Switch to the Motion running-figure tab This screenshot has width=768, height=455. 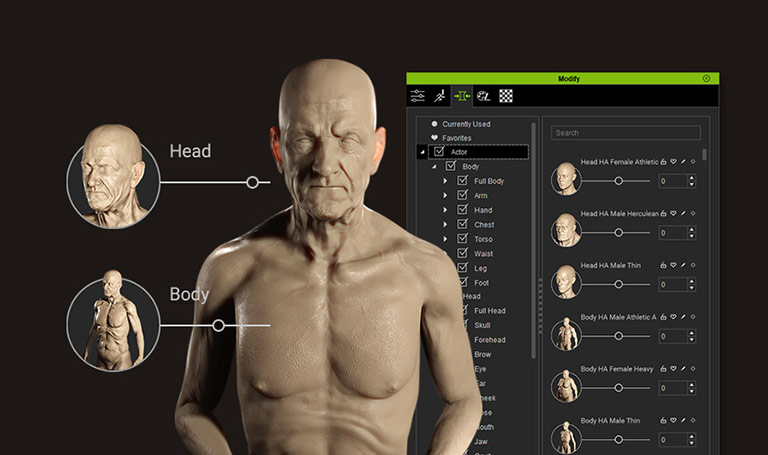click(x=440, y=96)
